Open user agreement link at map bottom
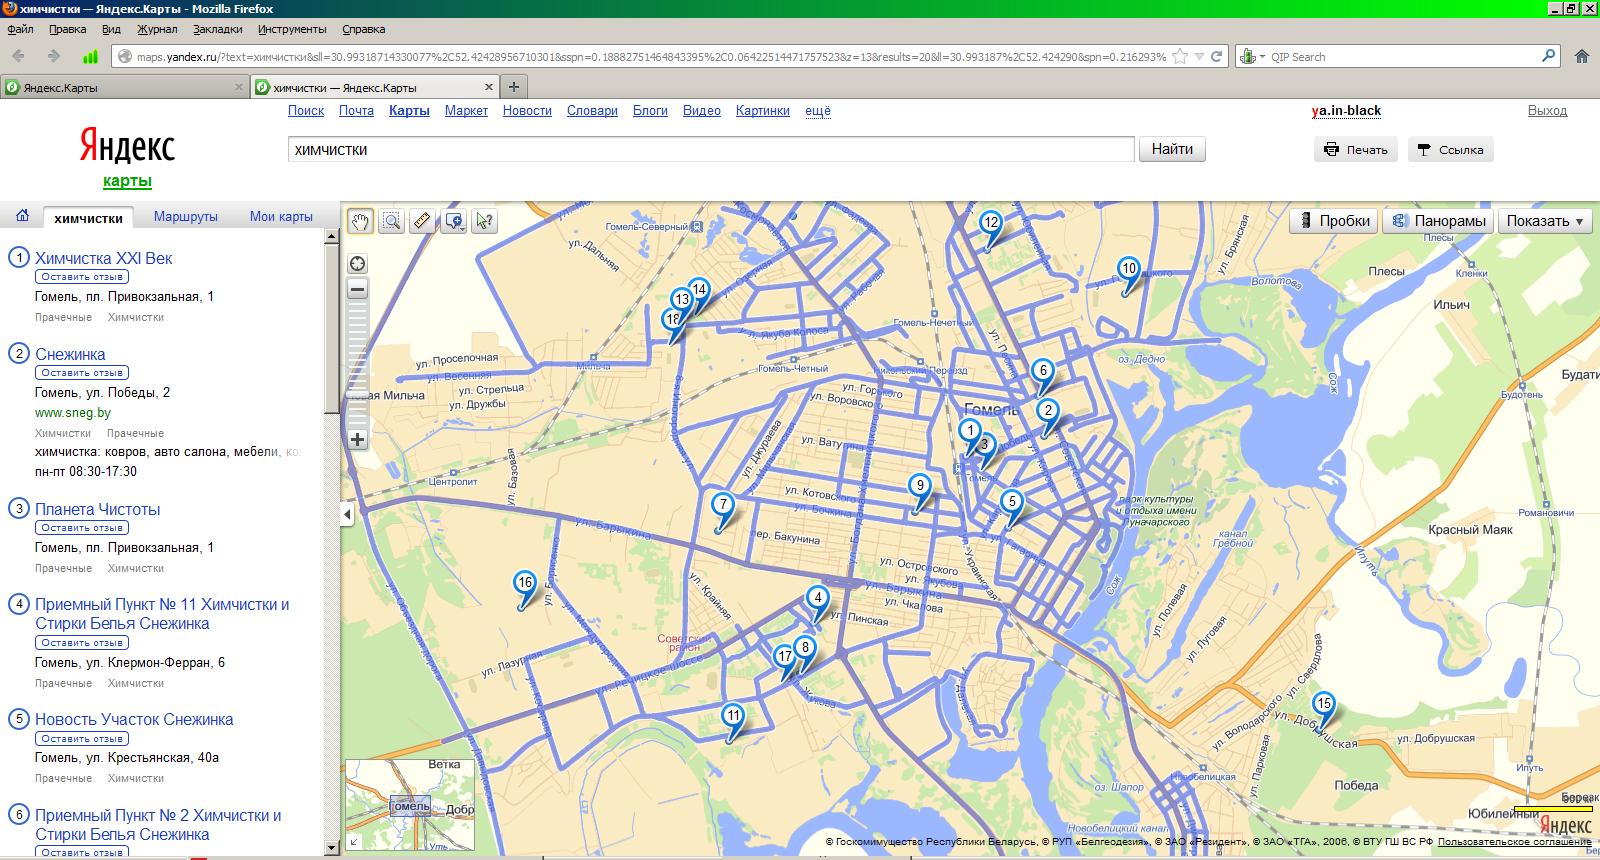 coord(1514,842)
